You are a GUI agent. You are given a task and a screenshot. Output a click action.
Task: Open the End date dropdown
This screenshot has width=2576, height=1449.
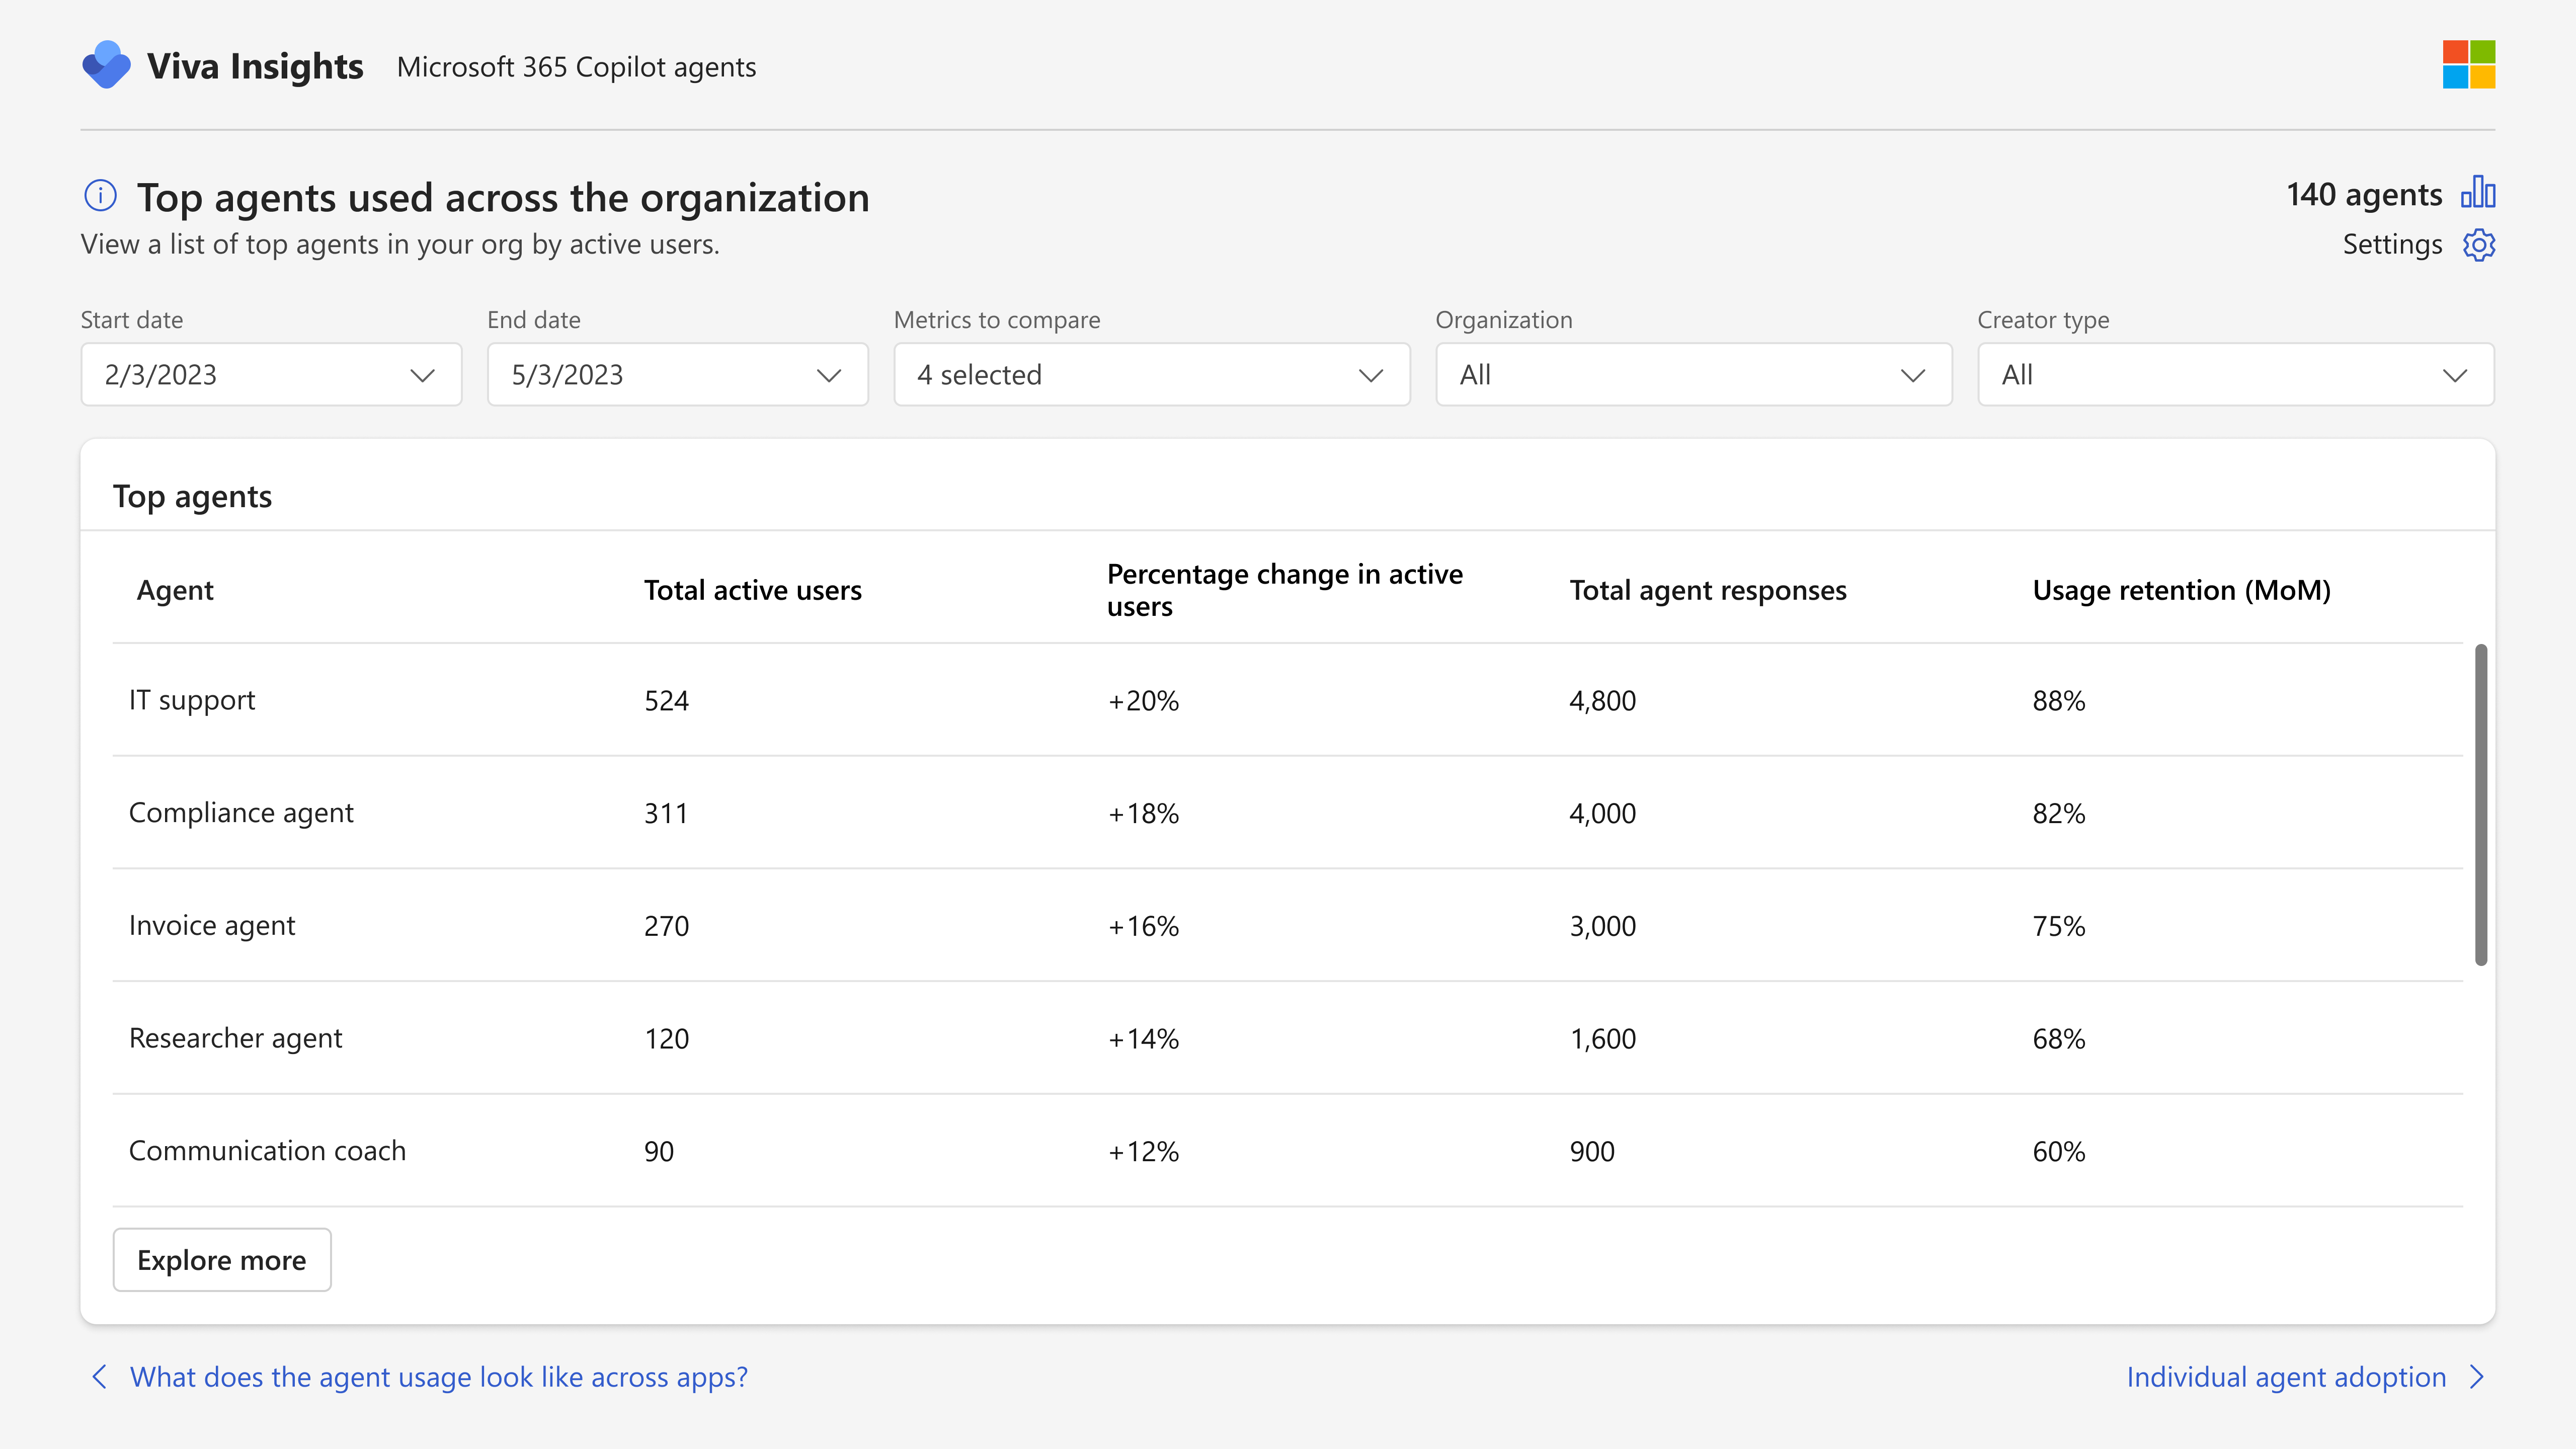(678, 375)
